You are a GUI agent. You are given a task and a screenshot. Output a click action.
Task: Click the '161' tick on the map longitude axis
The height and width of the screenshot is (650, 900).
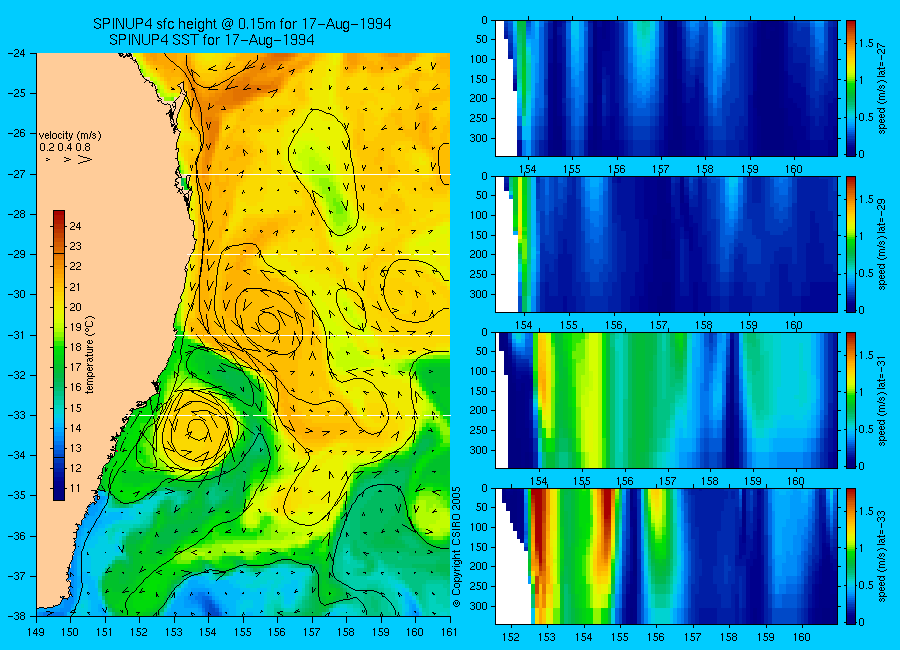(x=450, y=632)
